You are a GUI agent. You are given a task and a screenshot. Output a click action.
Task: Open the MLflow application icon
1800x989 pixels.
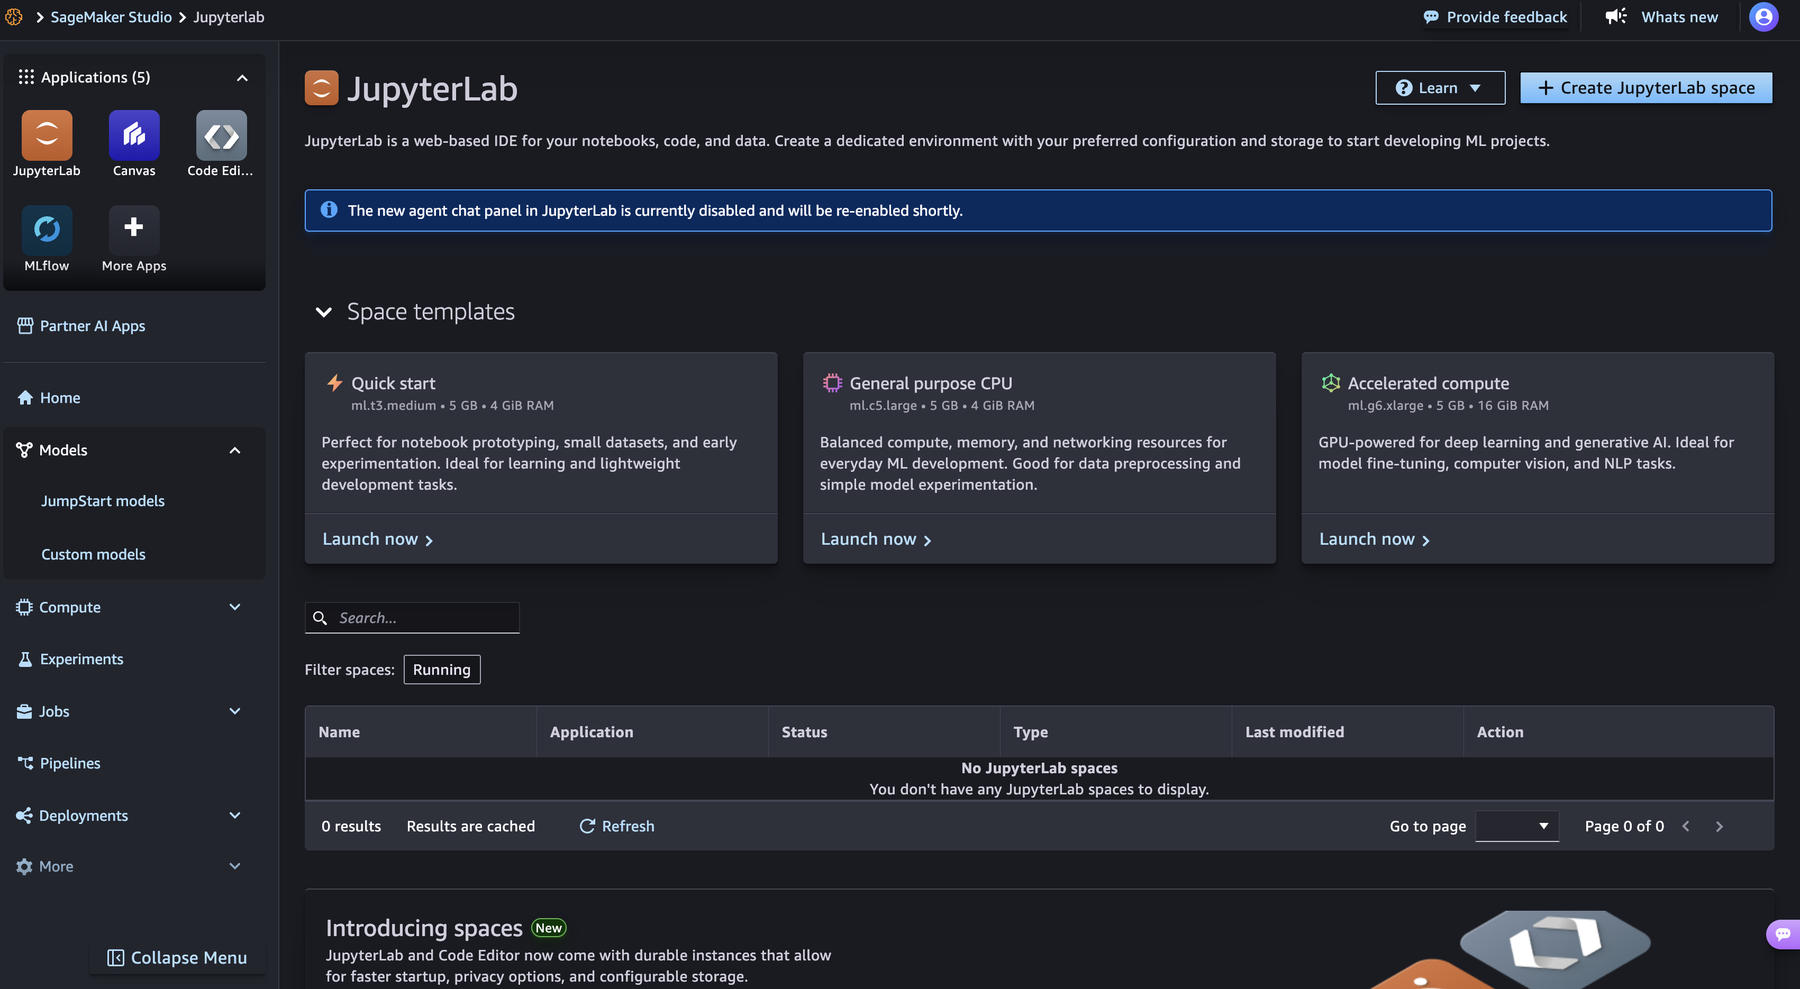pos(47,230)
